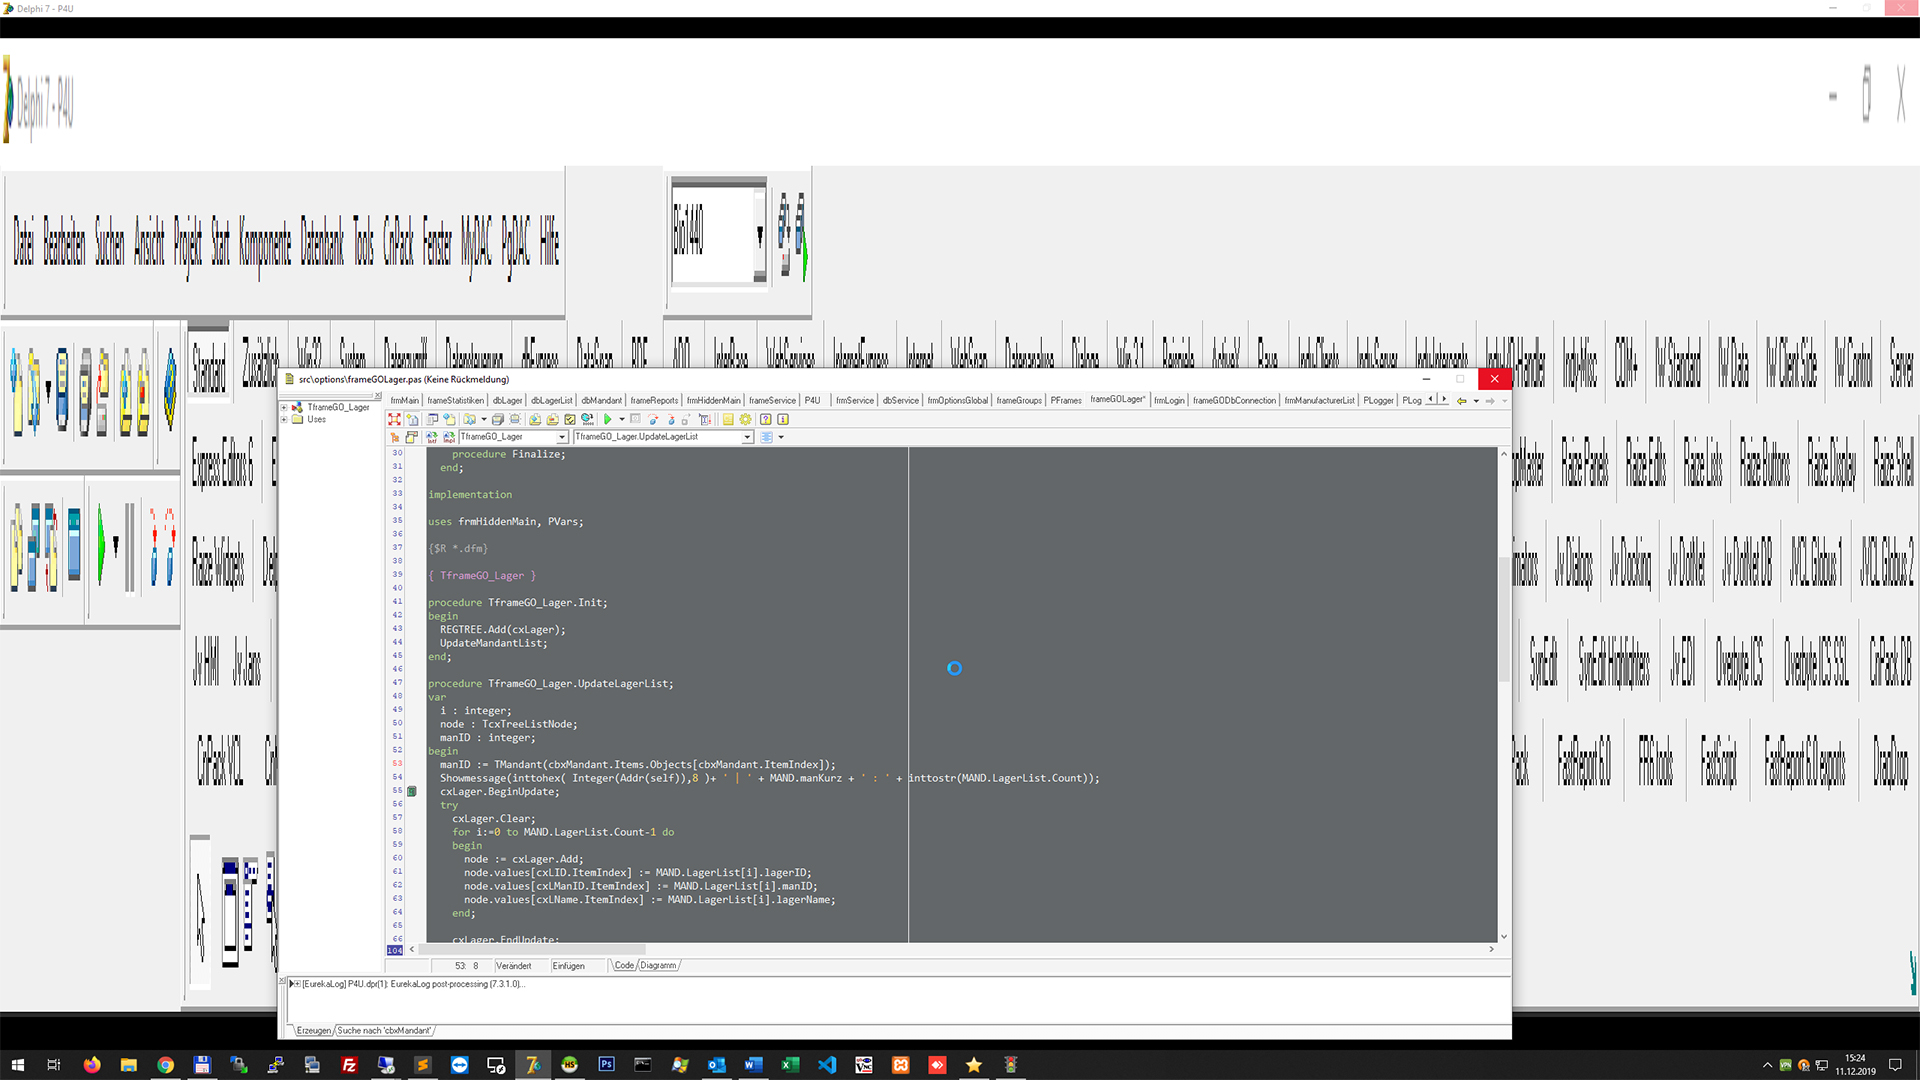
Task: Open the Diagramm view tab
Action: [x=658, y=965]
